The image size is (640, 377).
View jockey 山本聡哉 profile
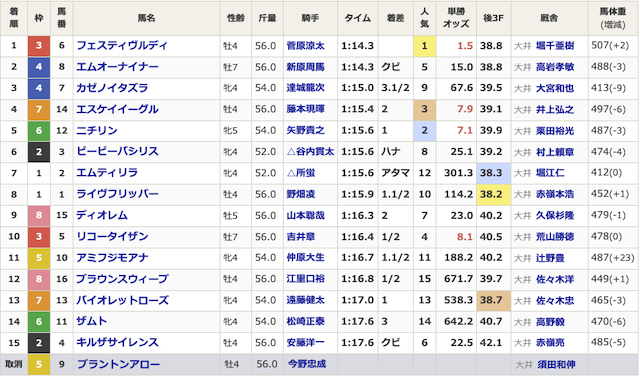(305, 215)
